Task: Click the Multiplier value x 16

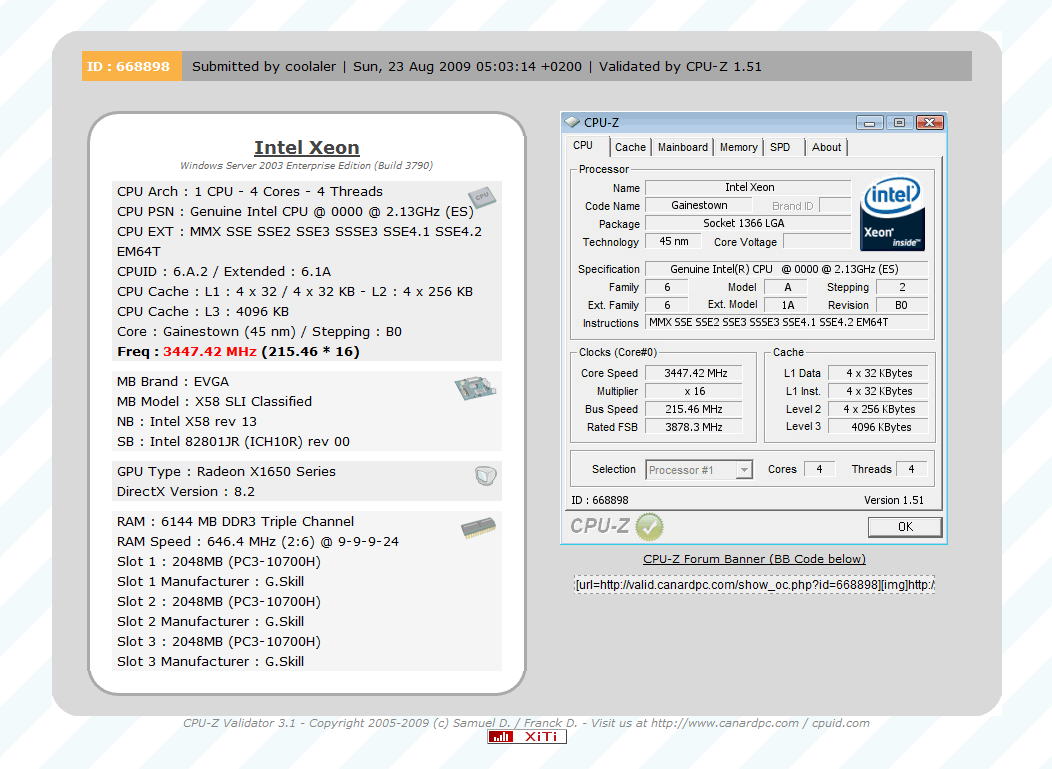Action: [694, 391]
